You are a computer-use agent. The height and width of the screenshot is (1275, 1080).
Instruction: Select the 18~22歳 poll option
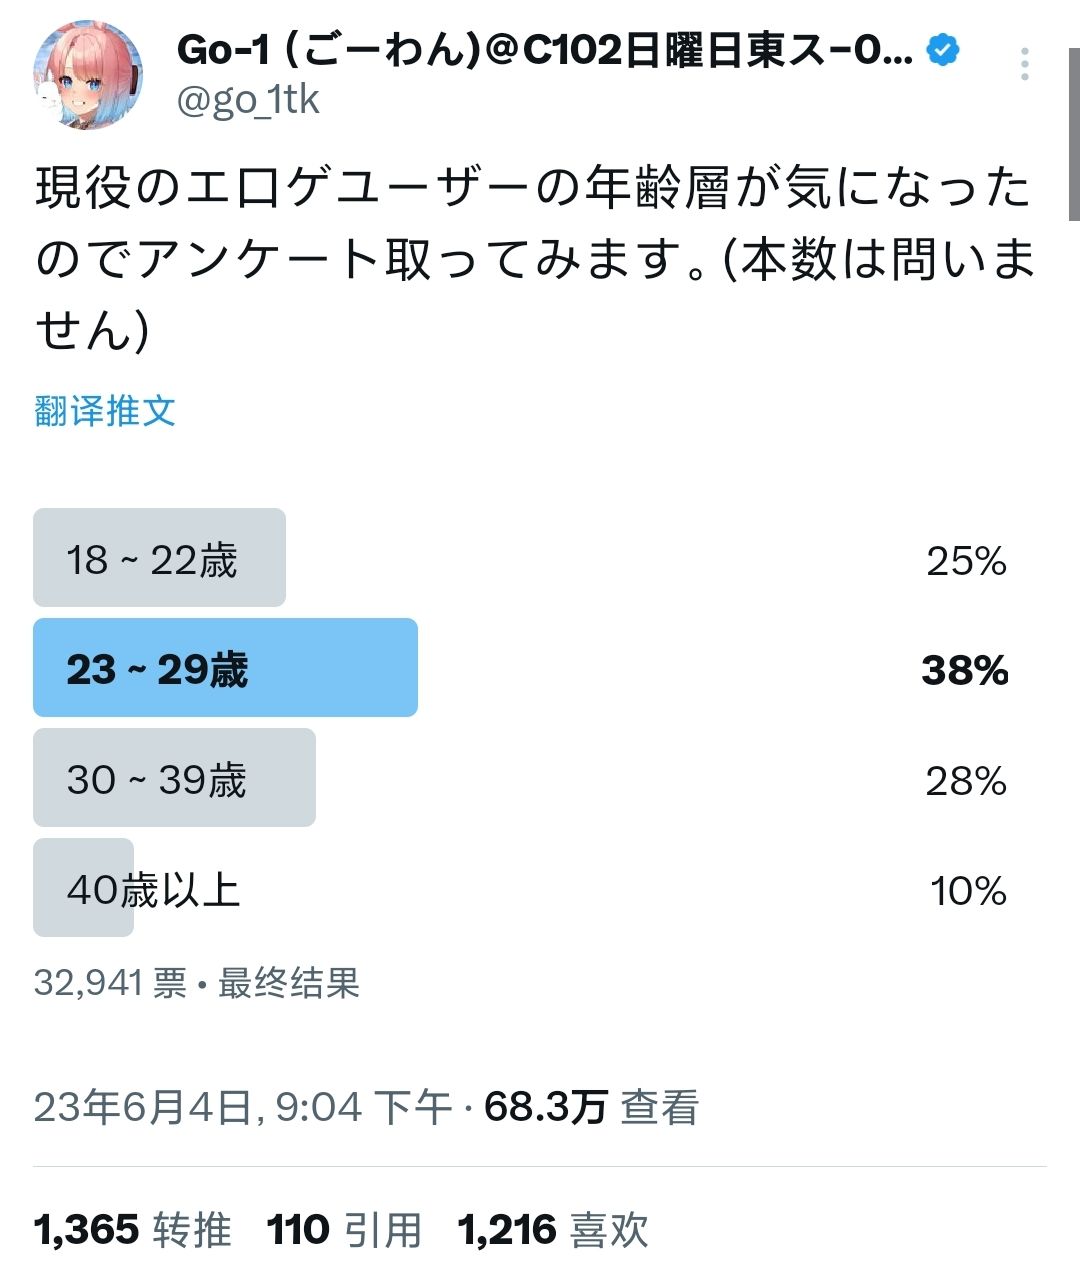159,558
